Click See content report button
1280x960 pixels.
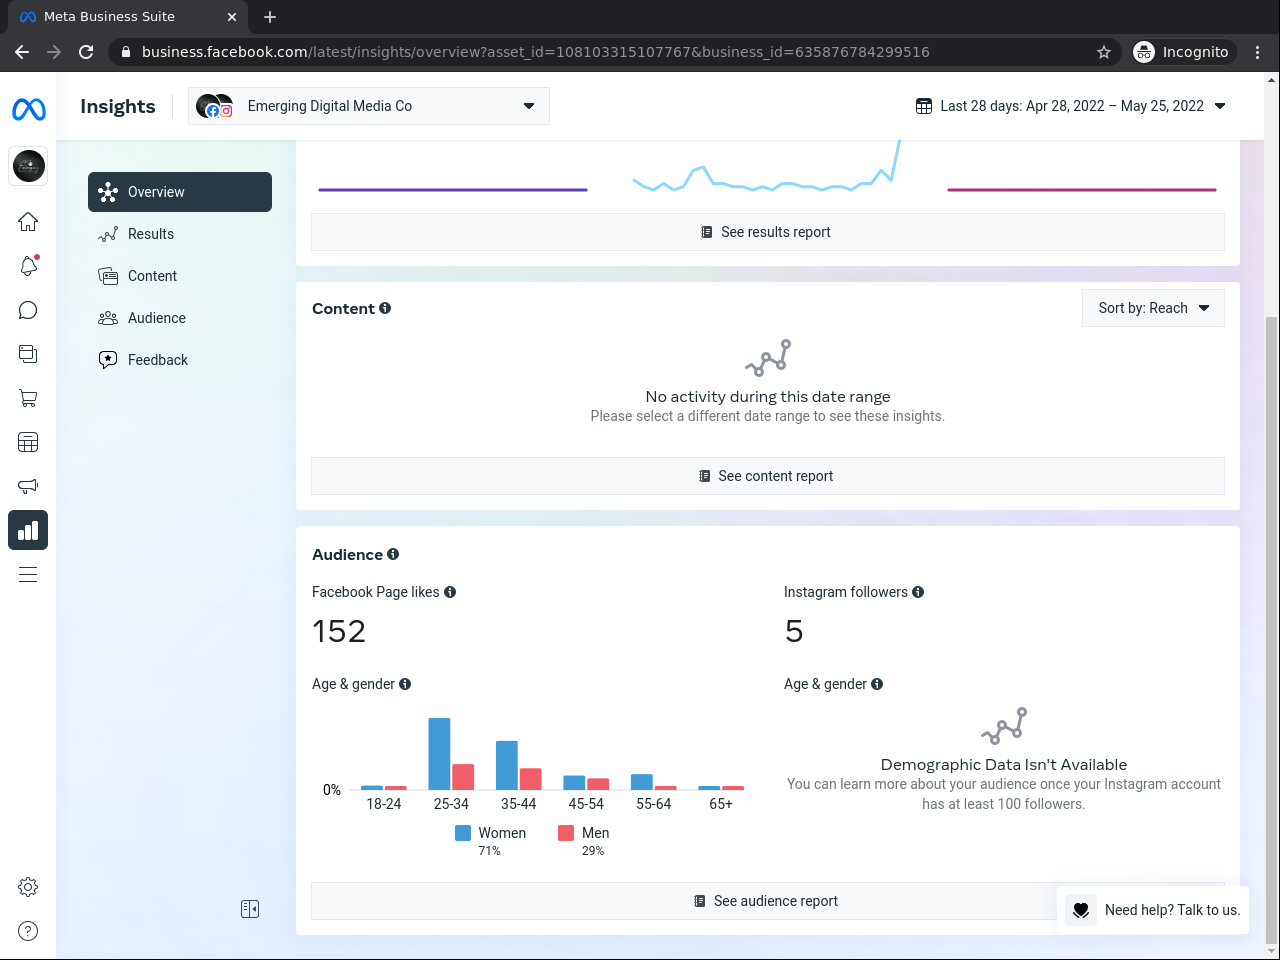(x=768, y=476)
